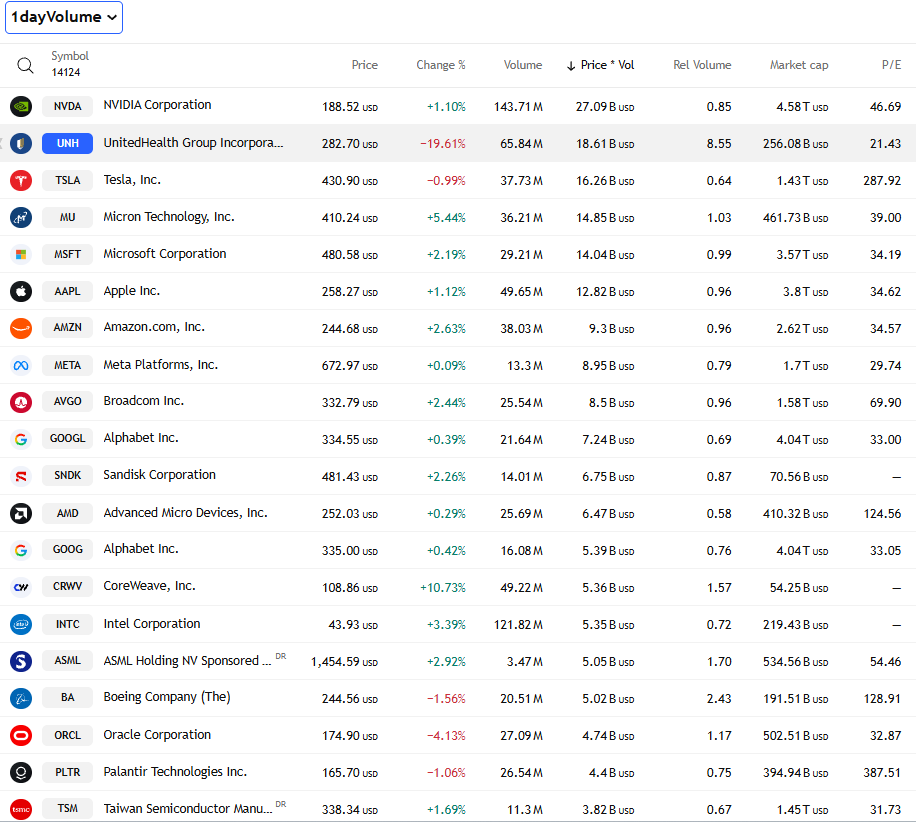Click the AMD logo icon
The height and width of the screenshot is (822, 916).
pyautogui.click(x=21, y=513)
